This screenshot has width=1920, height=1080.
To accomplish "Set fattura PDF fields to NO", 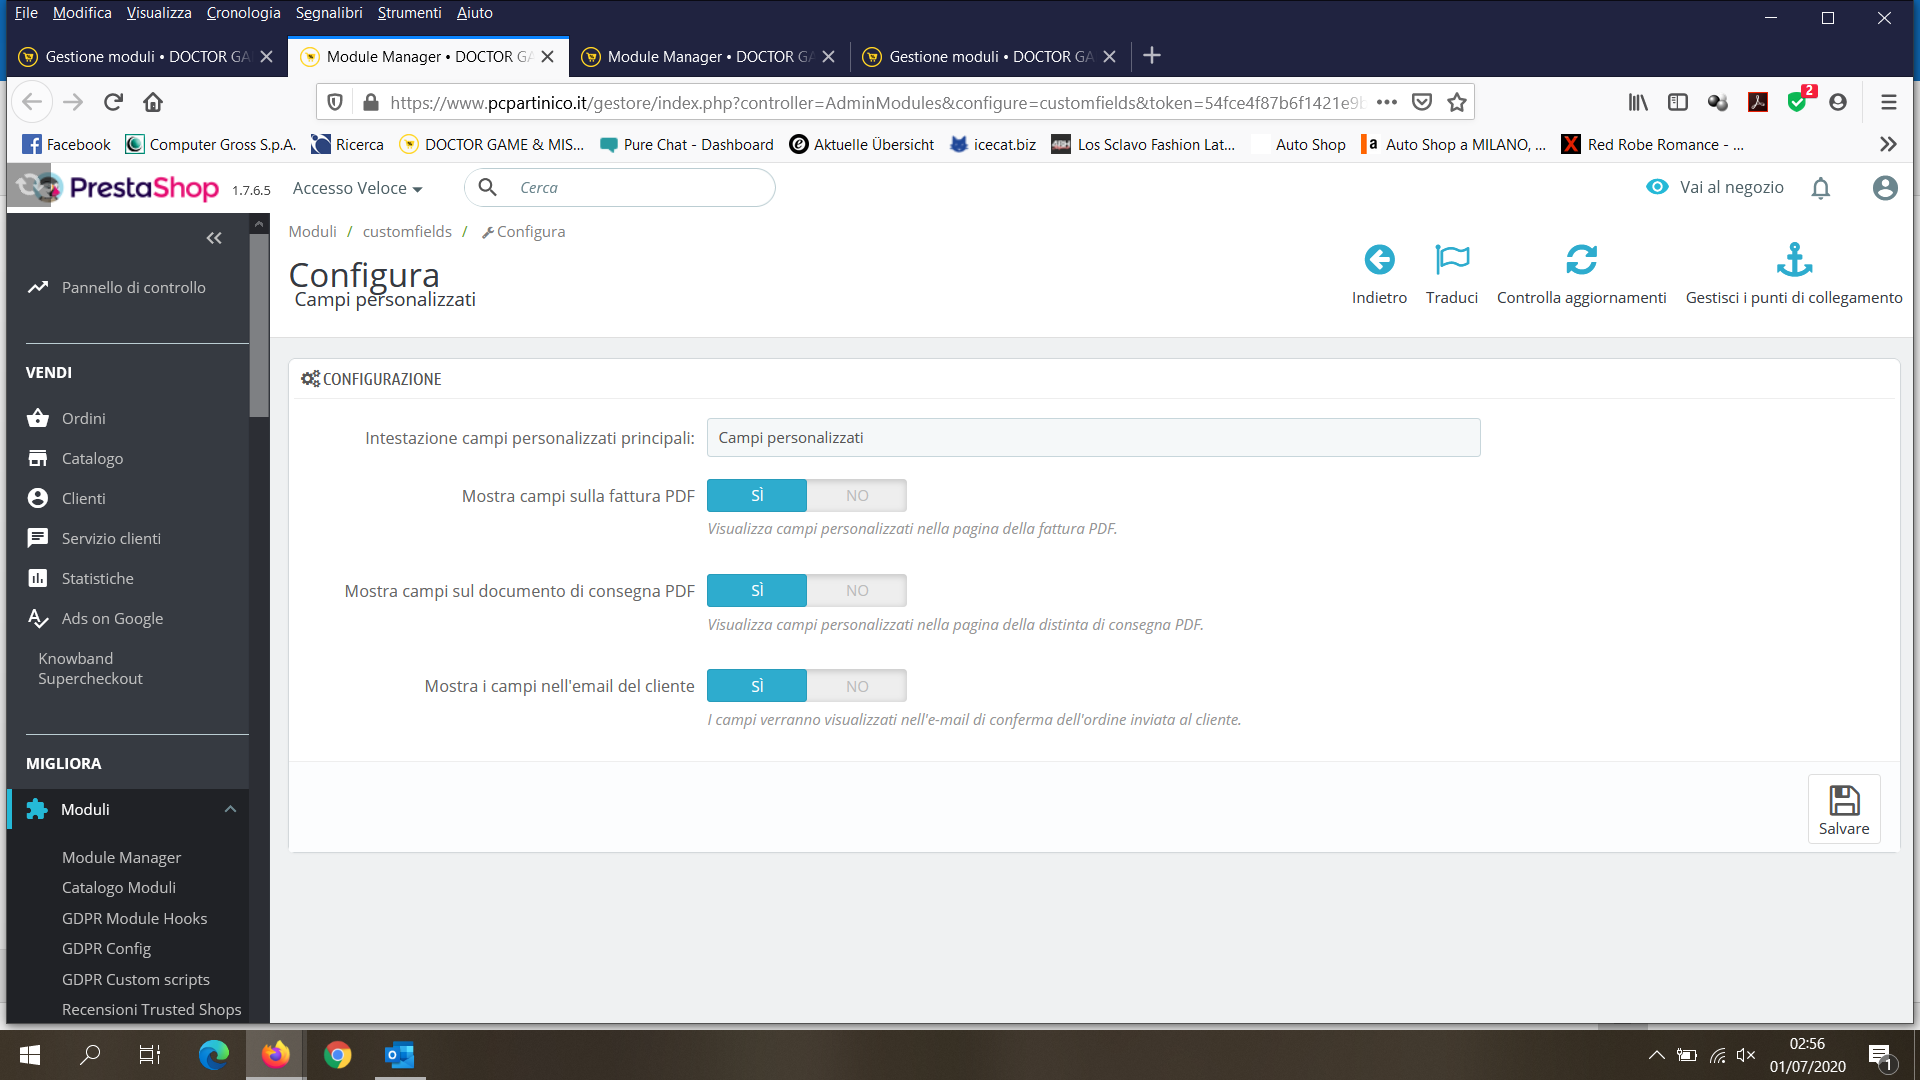I will coord(857,496).
